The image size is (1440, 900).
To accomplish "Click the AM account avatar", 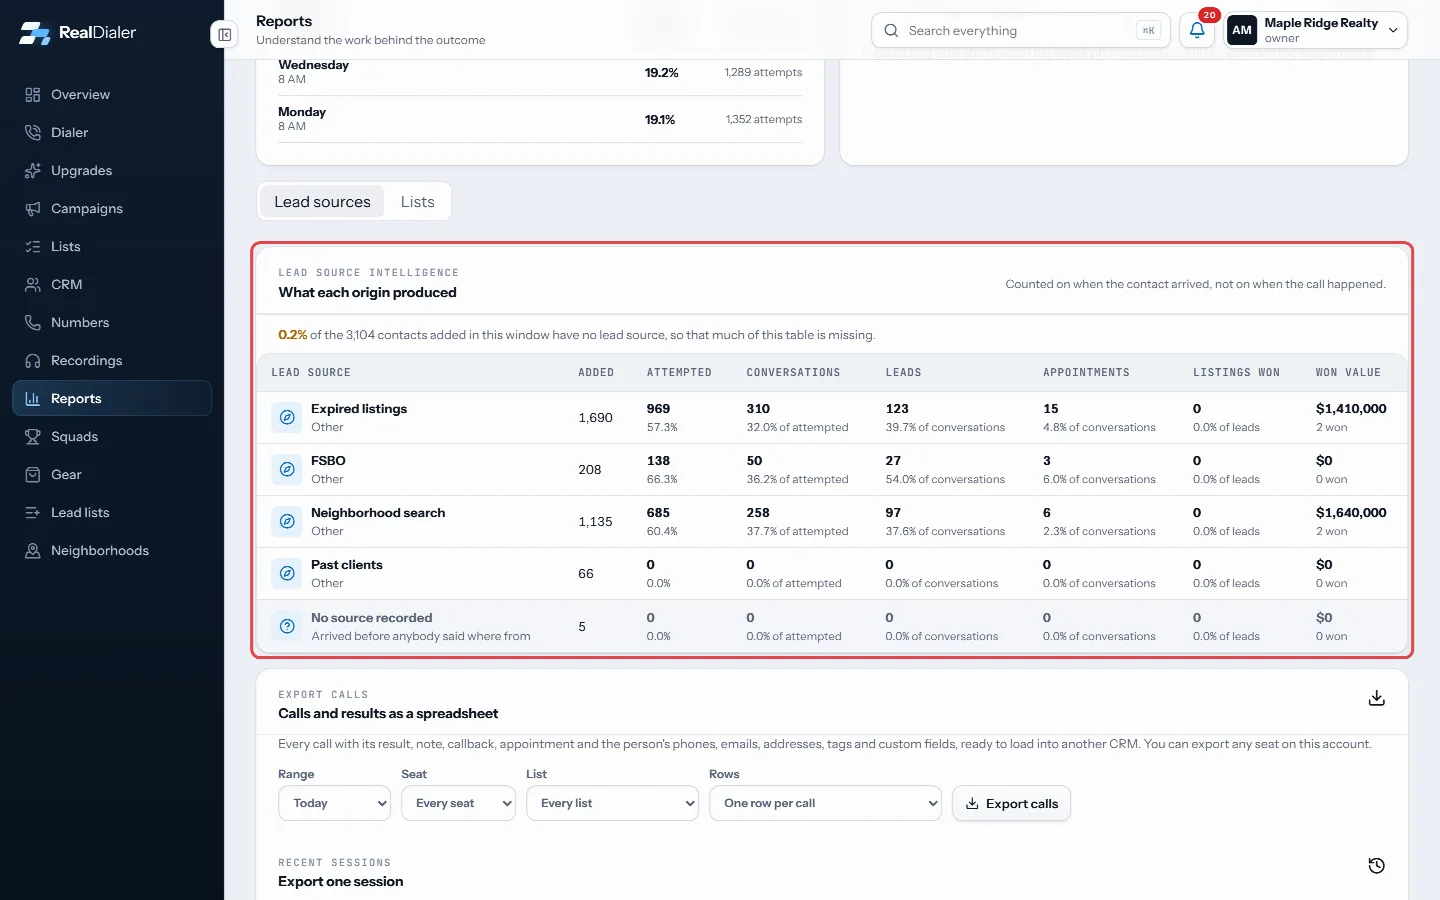I will pos(1242,31).
